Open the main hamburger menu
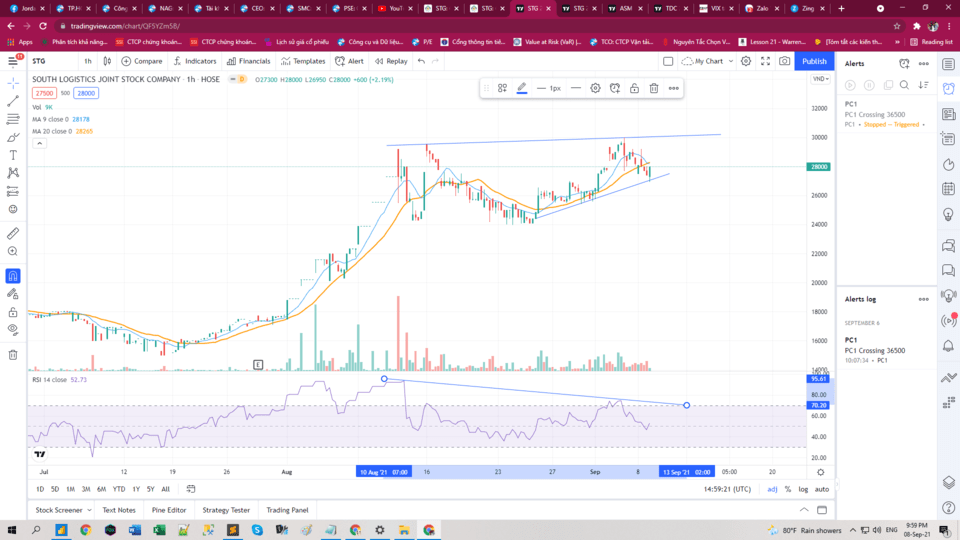The width and height of the screenshot is (960, 540). [x=13, y=61]
